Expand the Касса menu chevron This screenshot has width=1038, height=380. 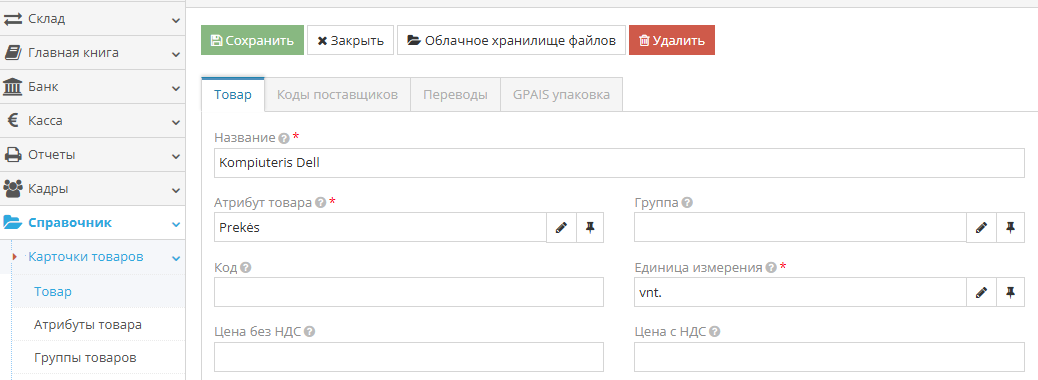click(x=175, y=122)
